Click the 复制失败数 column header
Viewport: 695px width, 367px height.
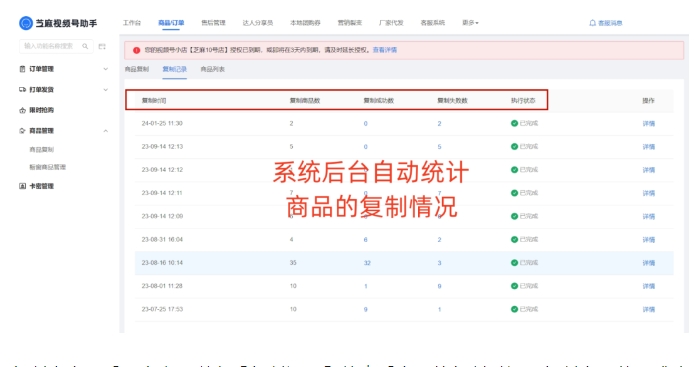[x=452, y=101]
